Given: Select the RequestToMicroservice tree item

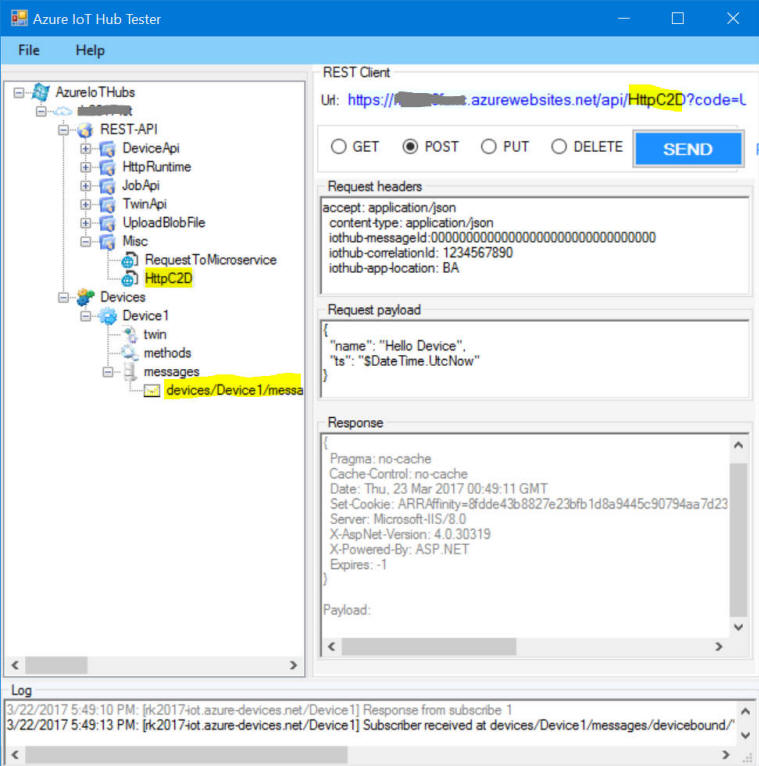Looking at the screenshot, I should click(211, 260).
